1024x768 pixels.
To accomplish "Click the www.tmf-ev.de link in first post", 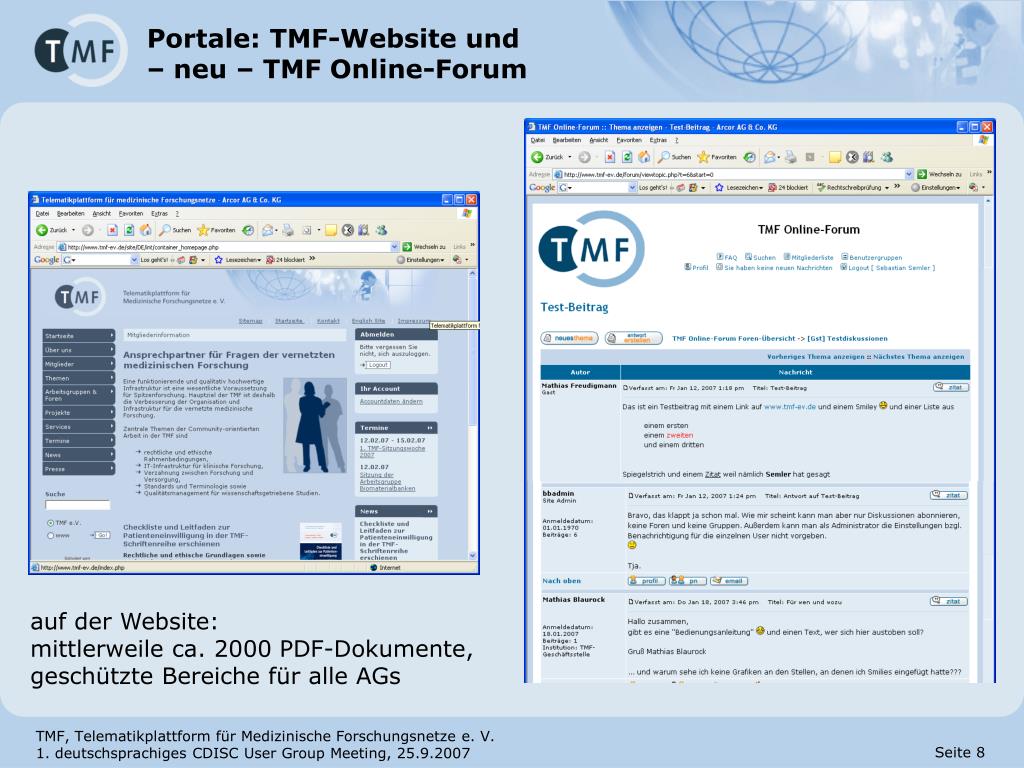I will click(790, 407).
